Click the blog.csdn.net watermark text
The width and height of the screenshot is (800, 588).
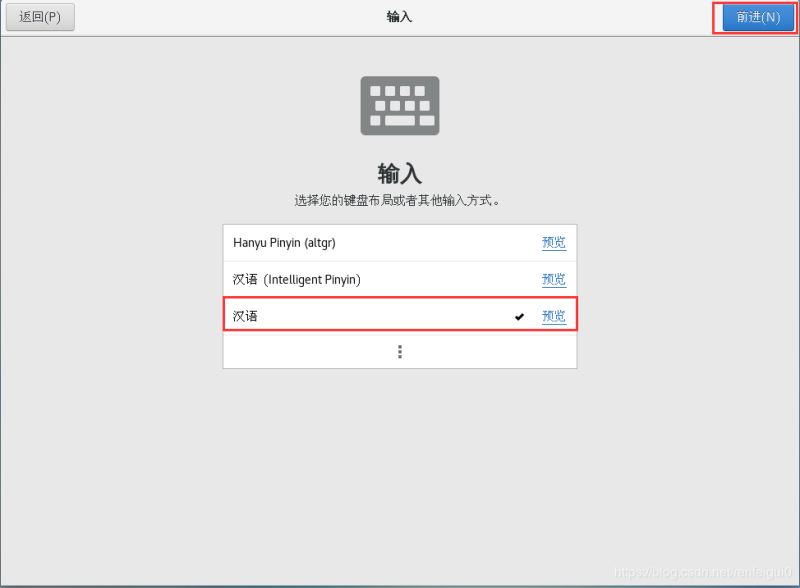[x=703, y=573]
